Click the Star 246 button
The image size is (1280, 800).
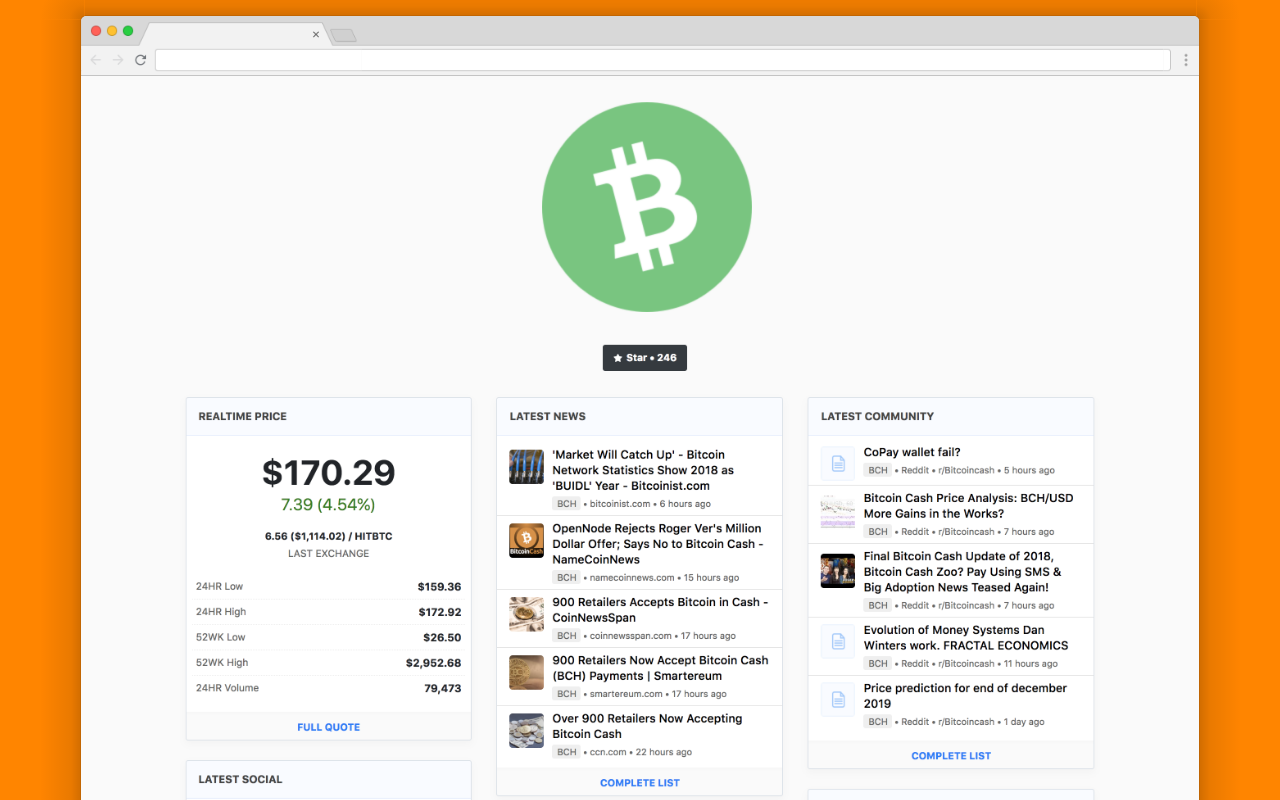click(x=645, y=358)
